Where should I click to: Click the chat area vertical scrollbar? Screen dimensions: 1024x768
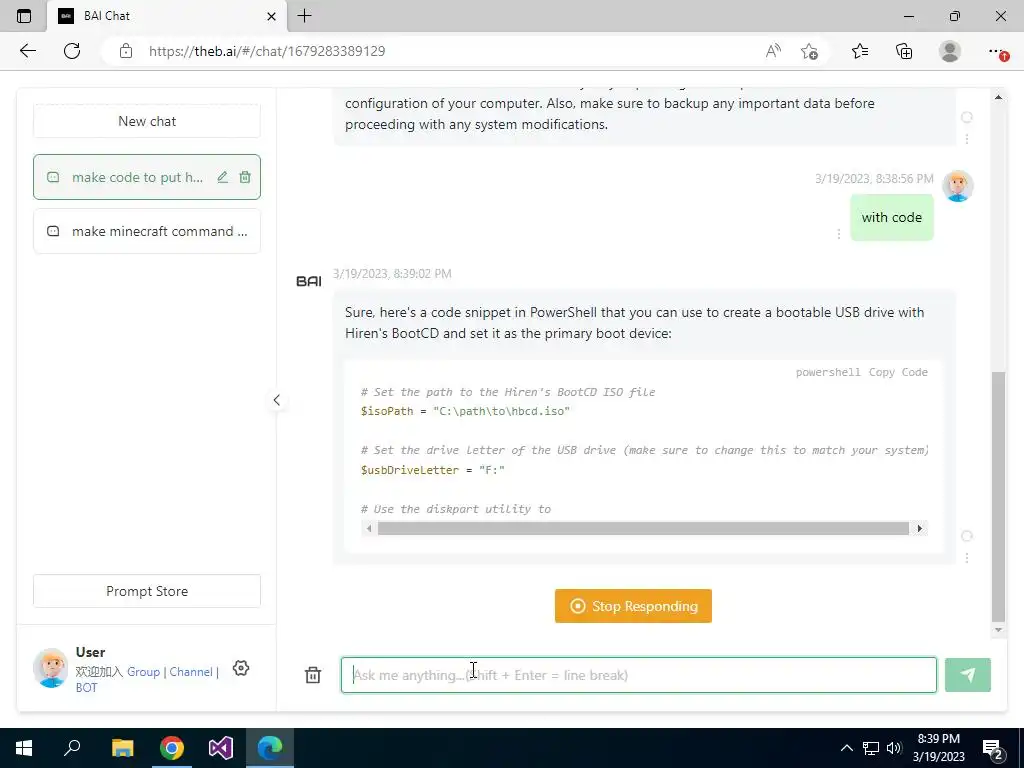pyautogui.click(x=998, y=496)
